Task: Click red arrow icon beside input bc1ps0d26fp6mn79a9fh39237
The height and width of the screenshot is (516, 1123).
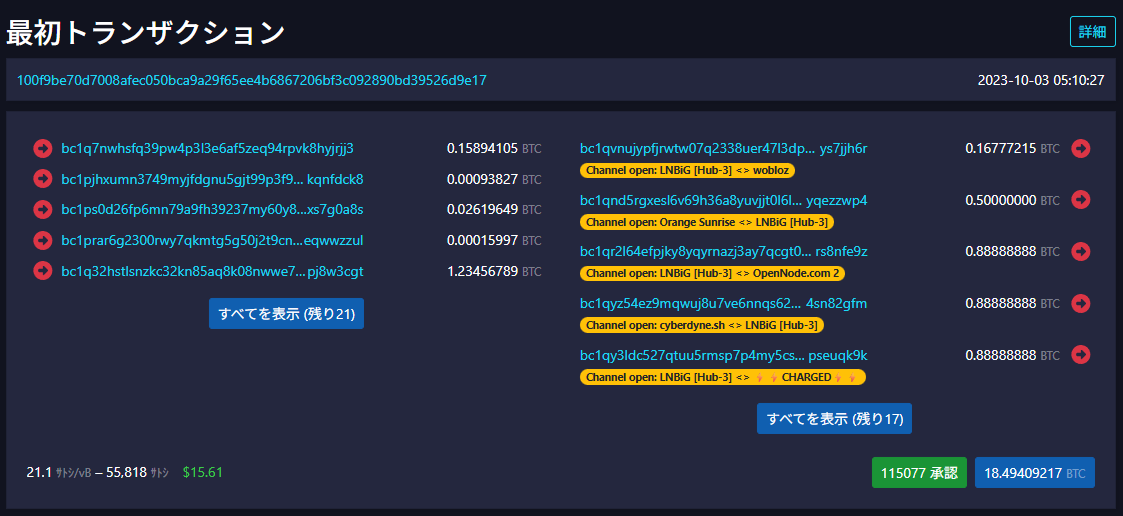Action: click(42, 209)
